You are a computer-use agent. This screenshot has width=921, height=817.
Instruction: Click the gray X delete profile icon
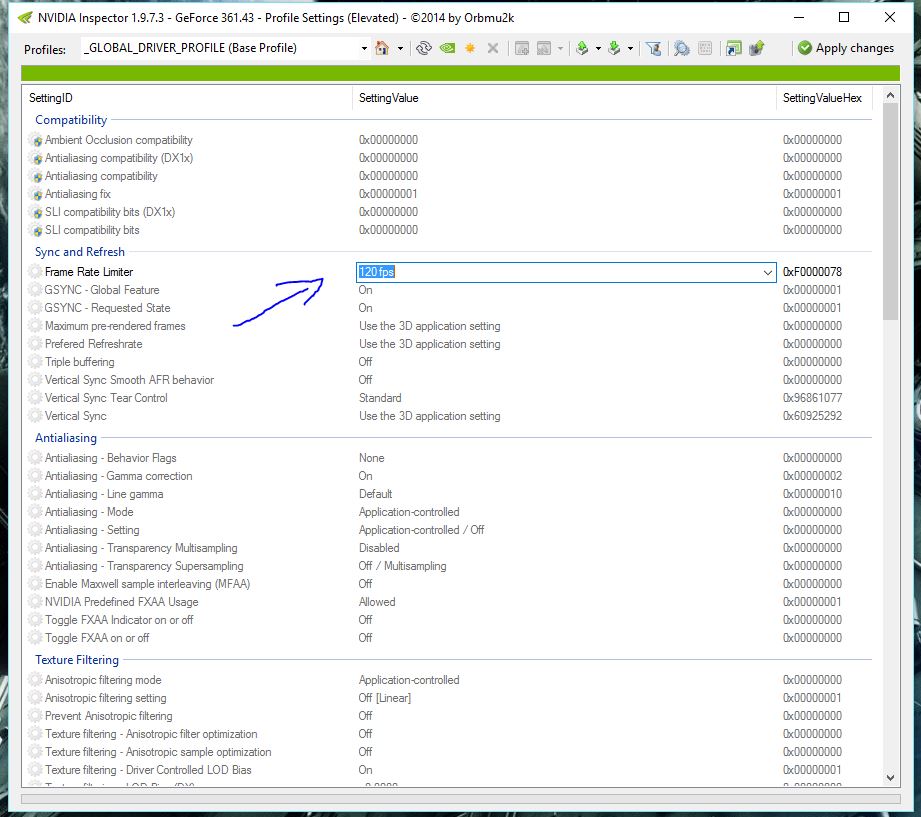[x=493, y=48]
